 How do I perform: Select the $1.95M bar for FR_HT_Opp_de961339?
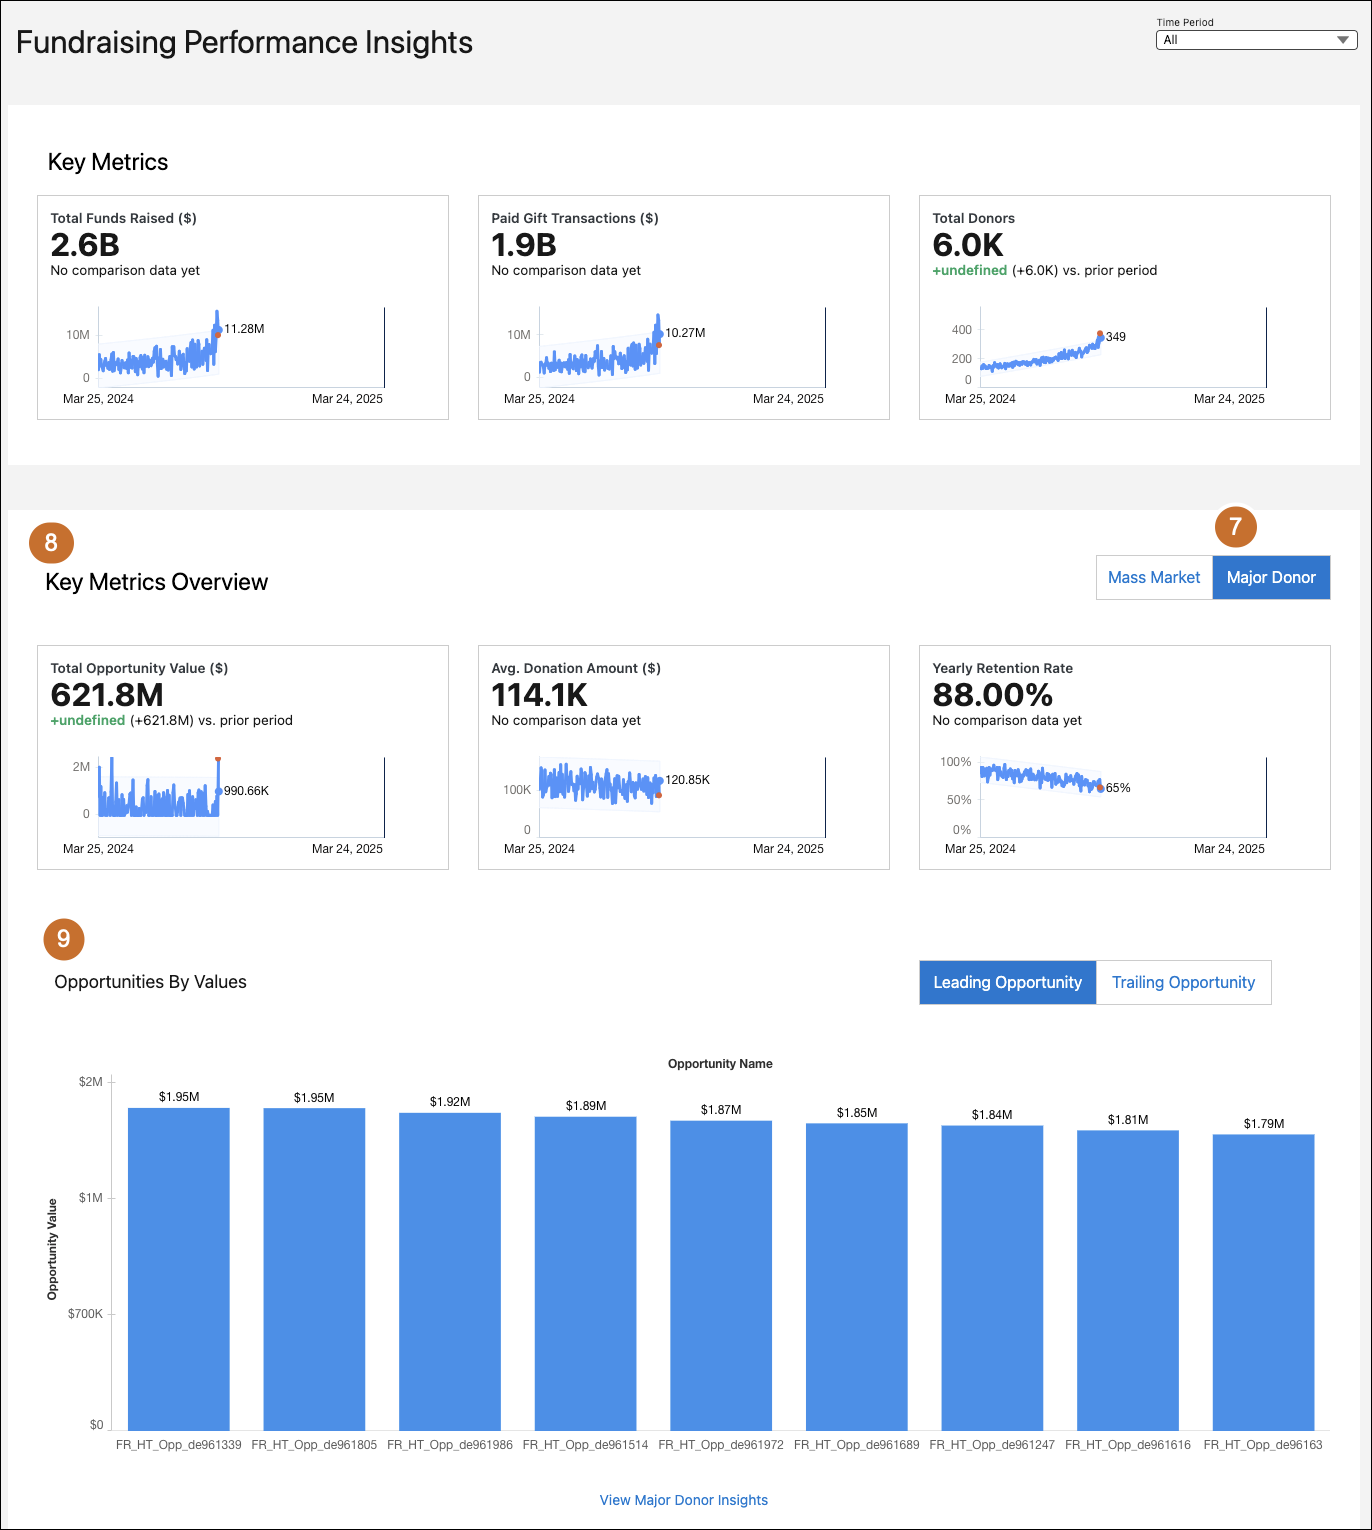178,1270
